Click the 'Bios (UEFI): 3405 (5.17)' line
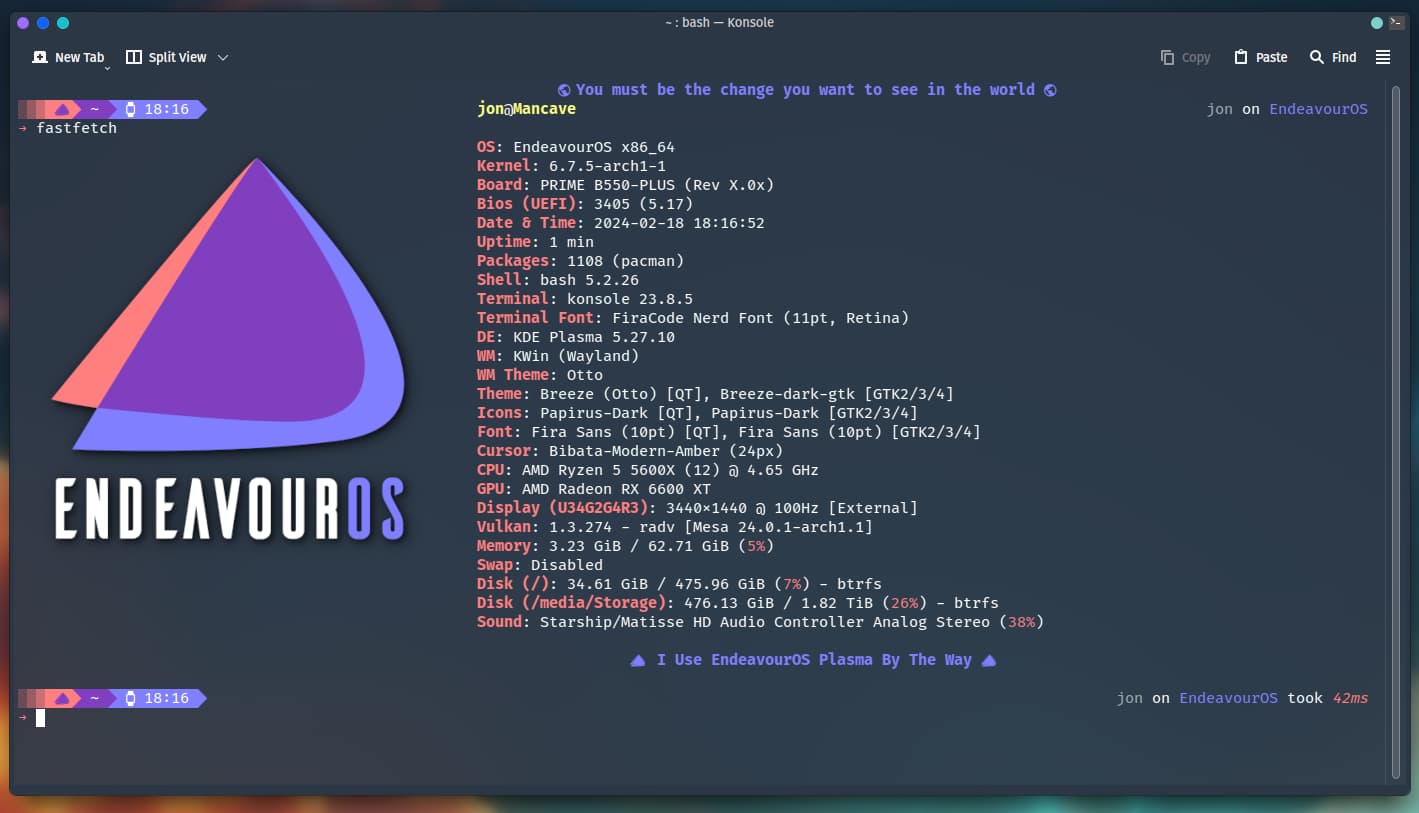Screen dimensions: 1419x813 585,204
